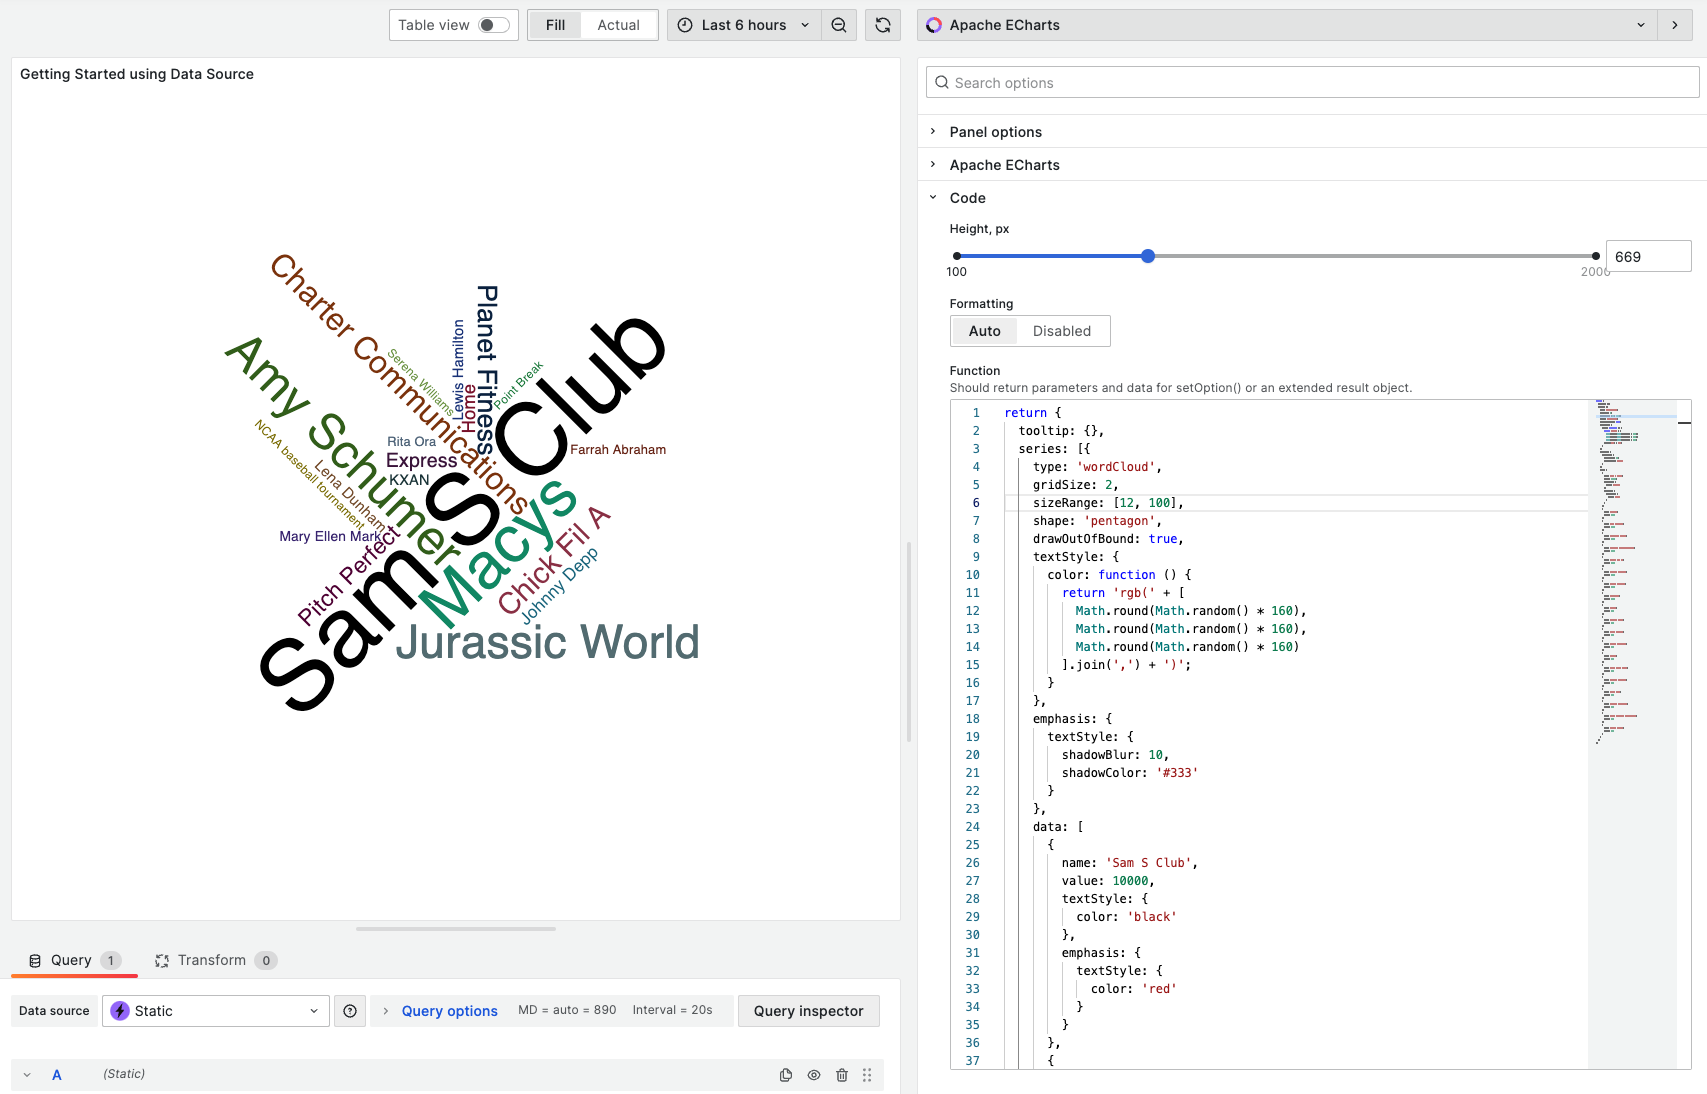Zoom out the time range
Image resolution: width=1707 pixels, height=1094 pixels.
click(839, 24)
